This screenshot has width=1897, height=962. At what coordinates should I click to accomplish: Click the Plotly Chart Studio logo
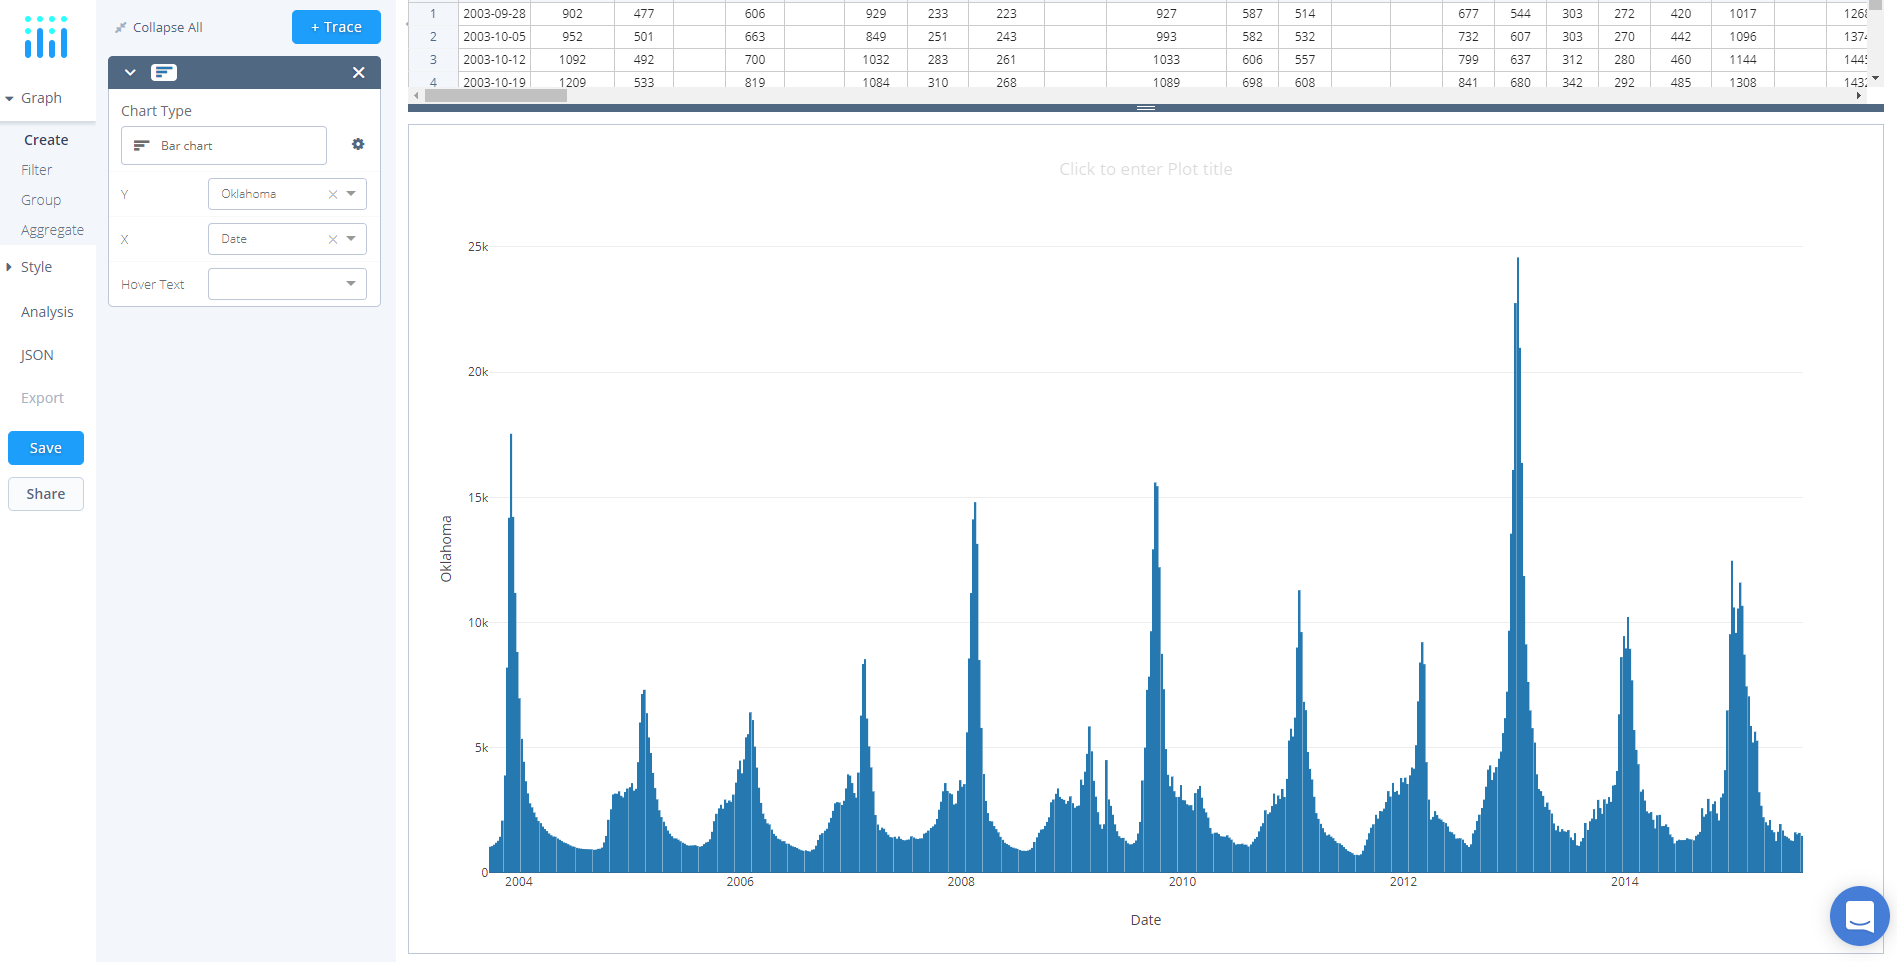click(46, 37)
